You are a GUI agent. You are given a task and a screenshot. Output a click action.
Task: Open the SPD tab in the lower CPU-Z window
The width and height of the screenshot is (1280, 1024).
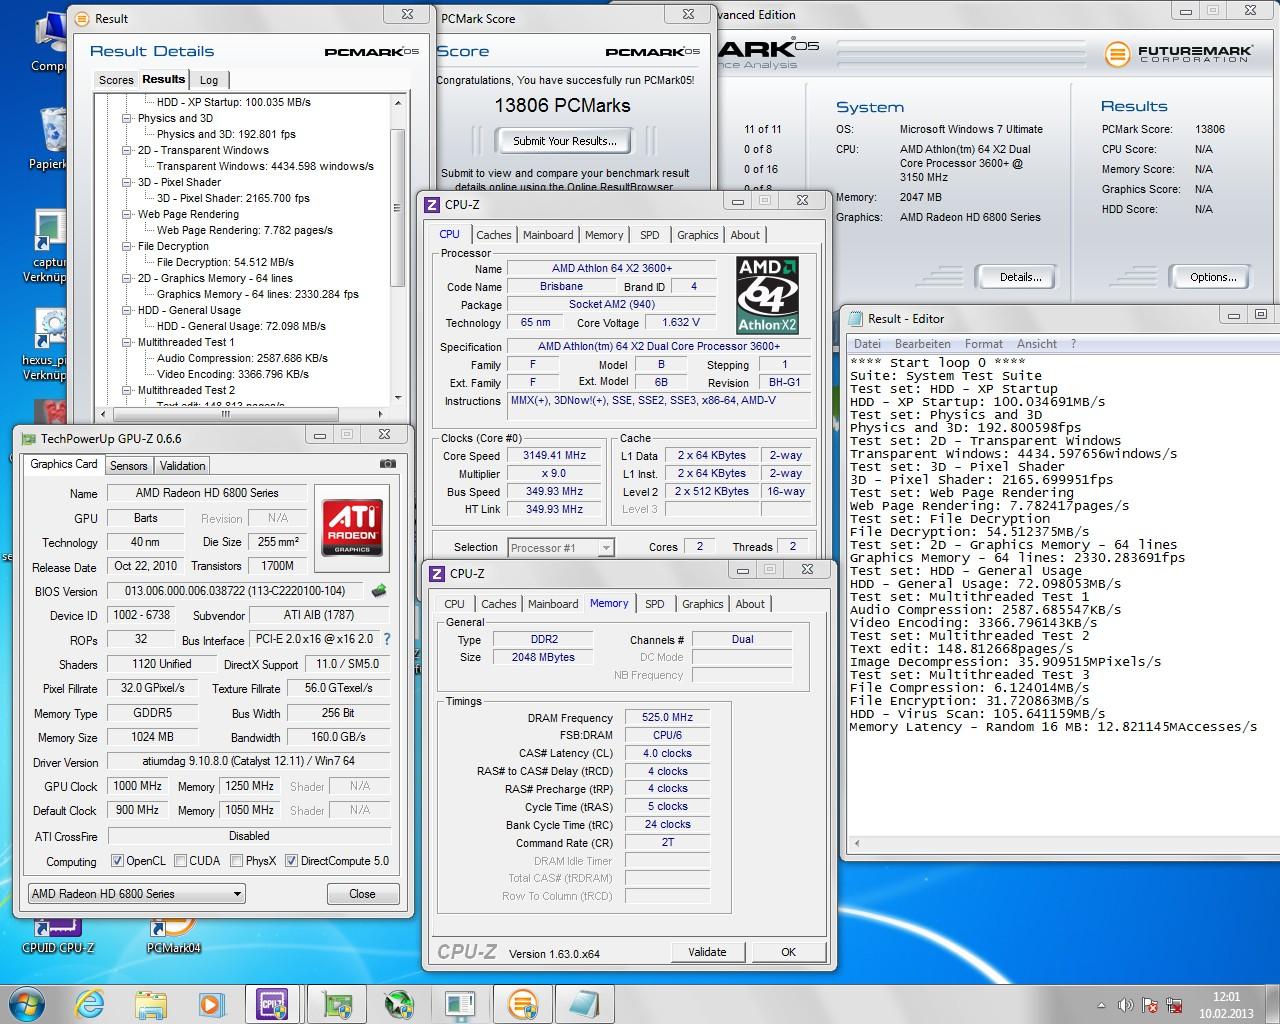655,604
